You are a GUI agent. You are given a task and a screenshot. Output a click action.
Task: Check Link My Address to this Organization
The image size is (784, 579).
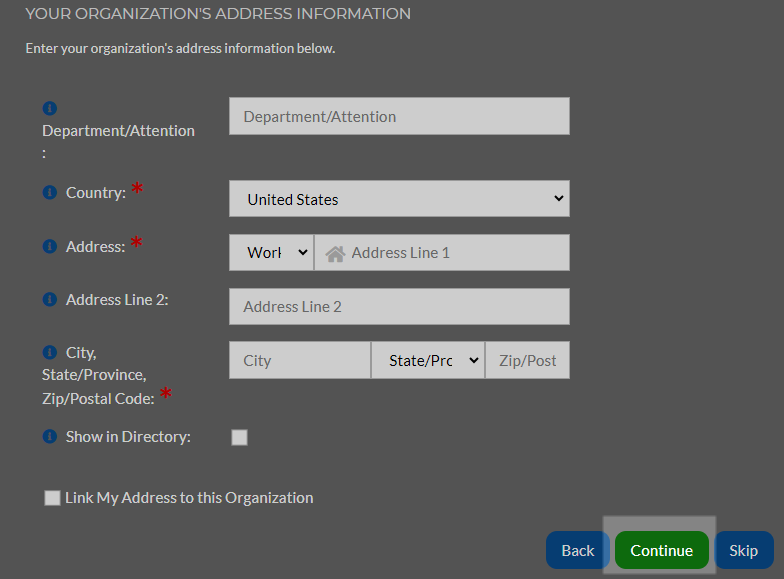click(52, 498)
